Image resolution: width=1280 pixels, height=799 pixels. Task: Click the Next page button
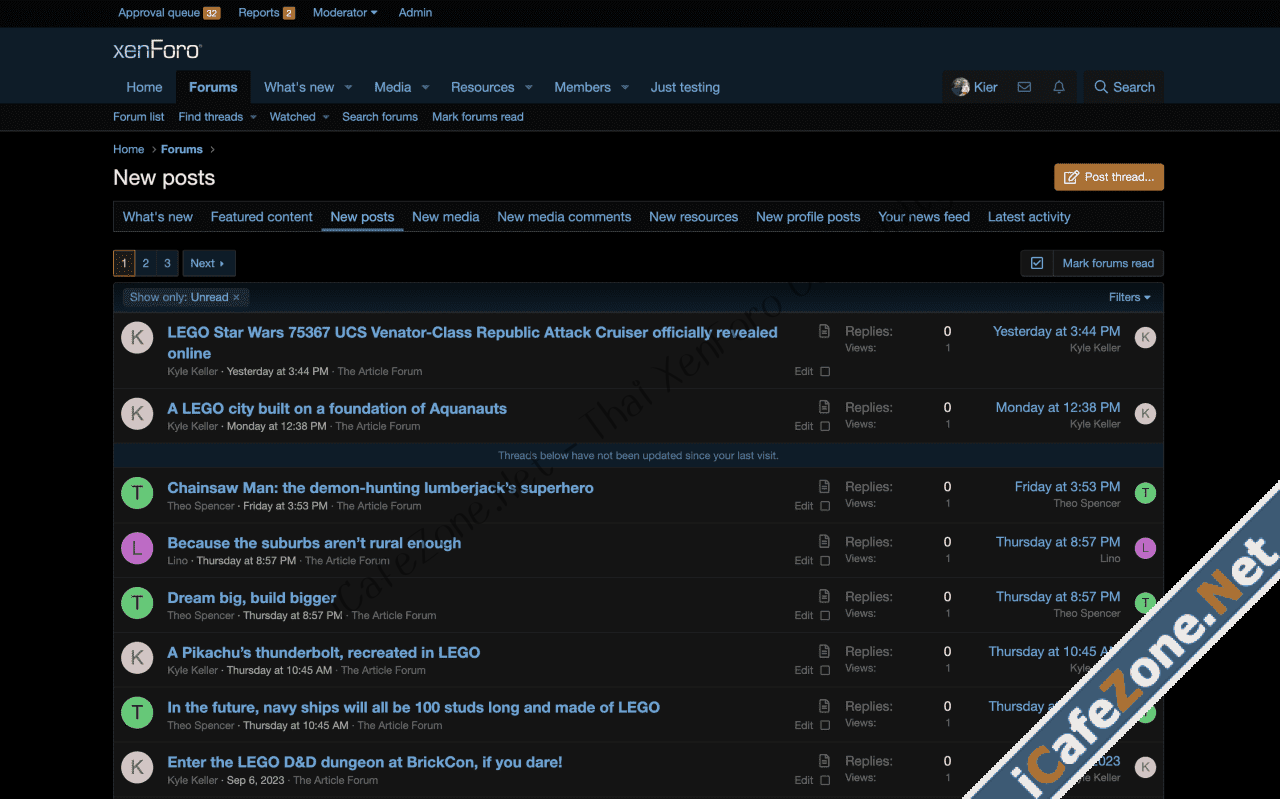208,263
